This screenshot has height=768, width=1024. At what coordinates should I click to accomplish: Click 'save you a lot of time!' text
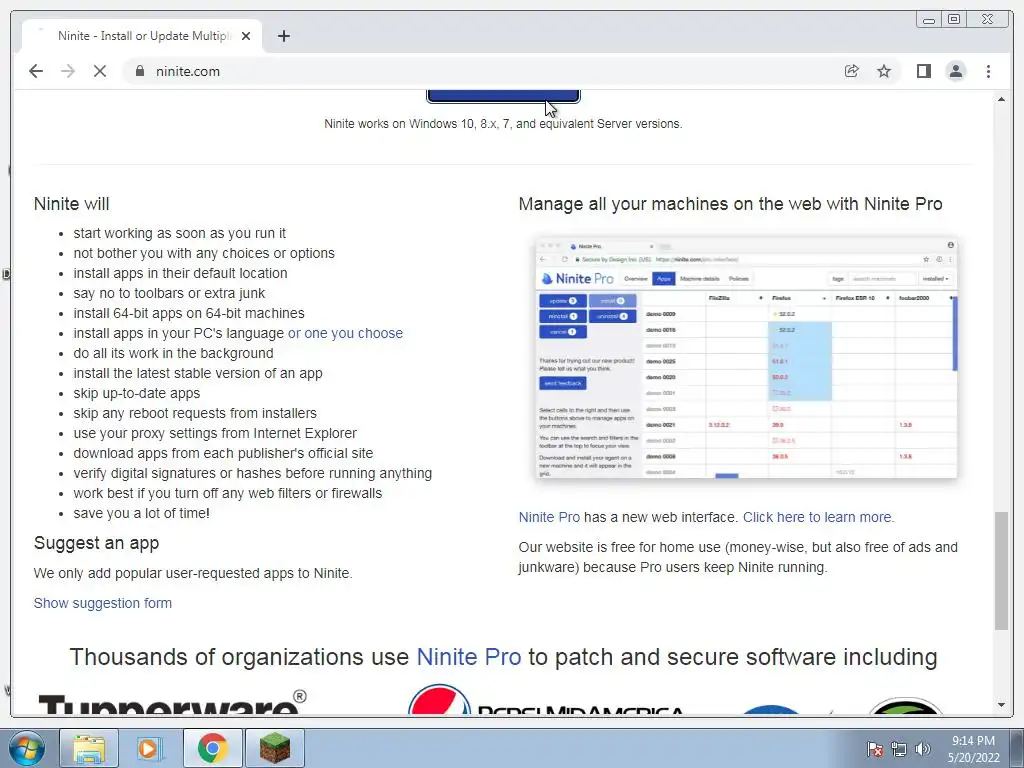coord(142,513)
